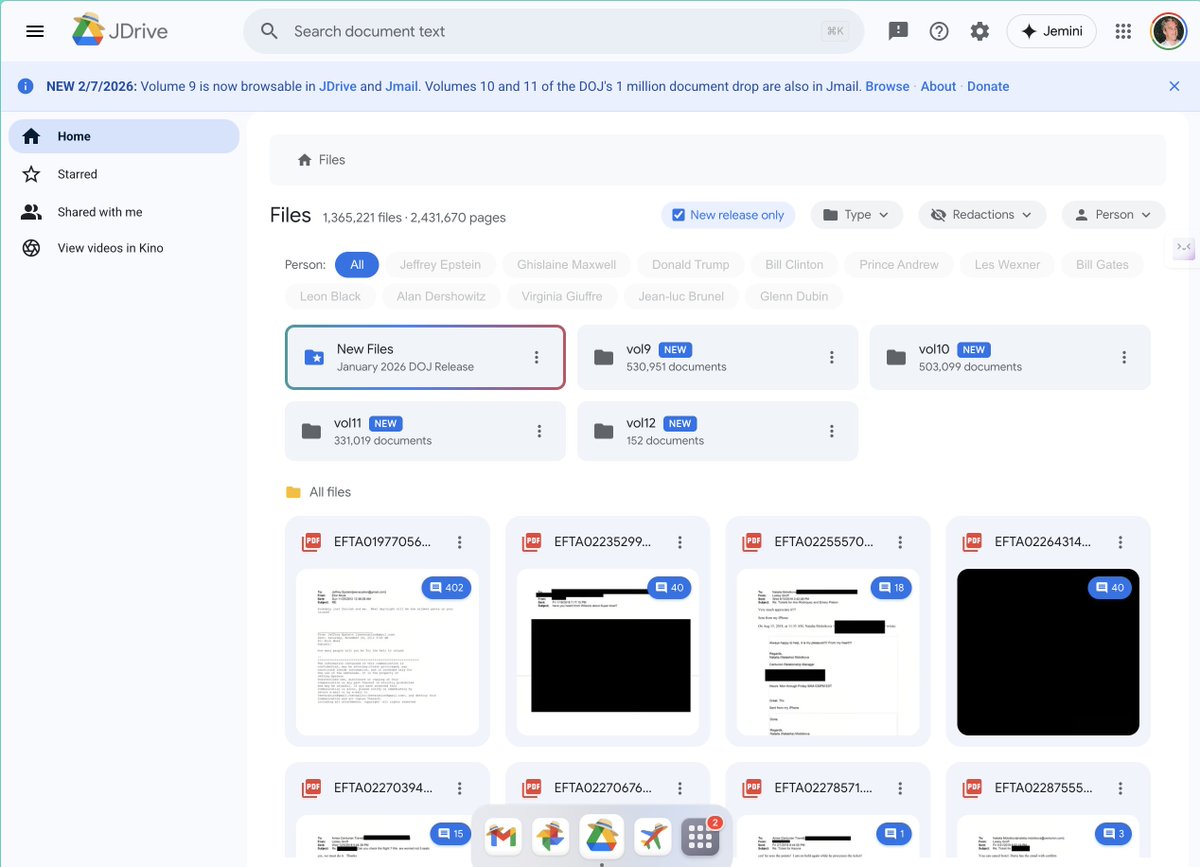Viewport: 1200px width, 867px height.
Task: Go to Home in sidebar
Action: coord(124,136)
